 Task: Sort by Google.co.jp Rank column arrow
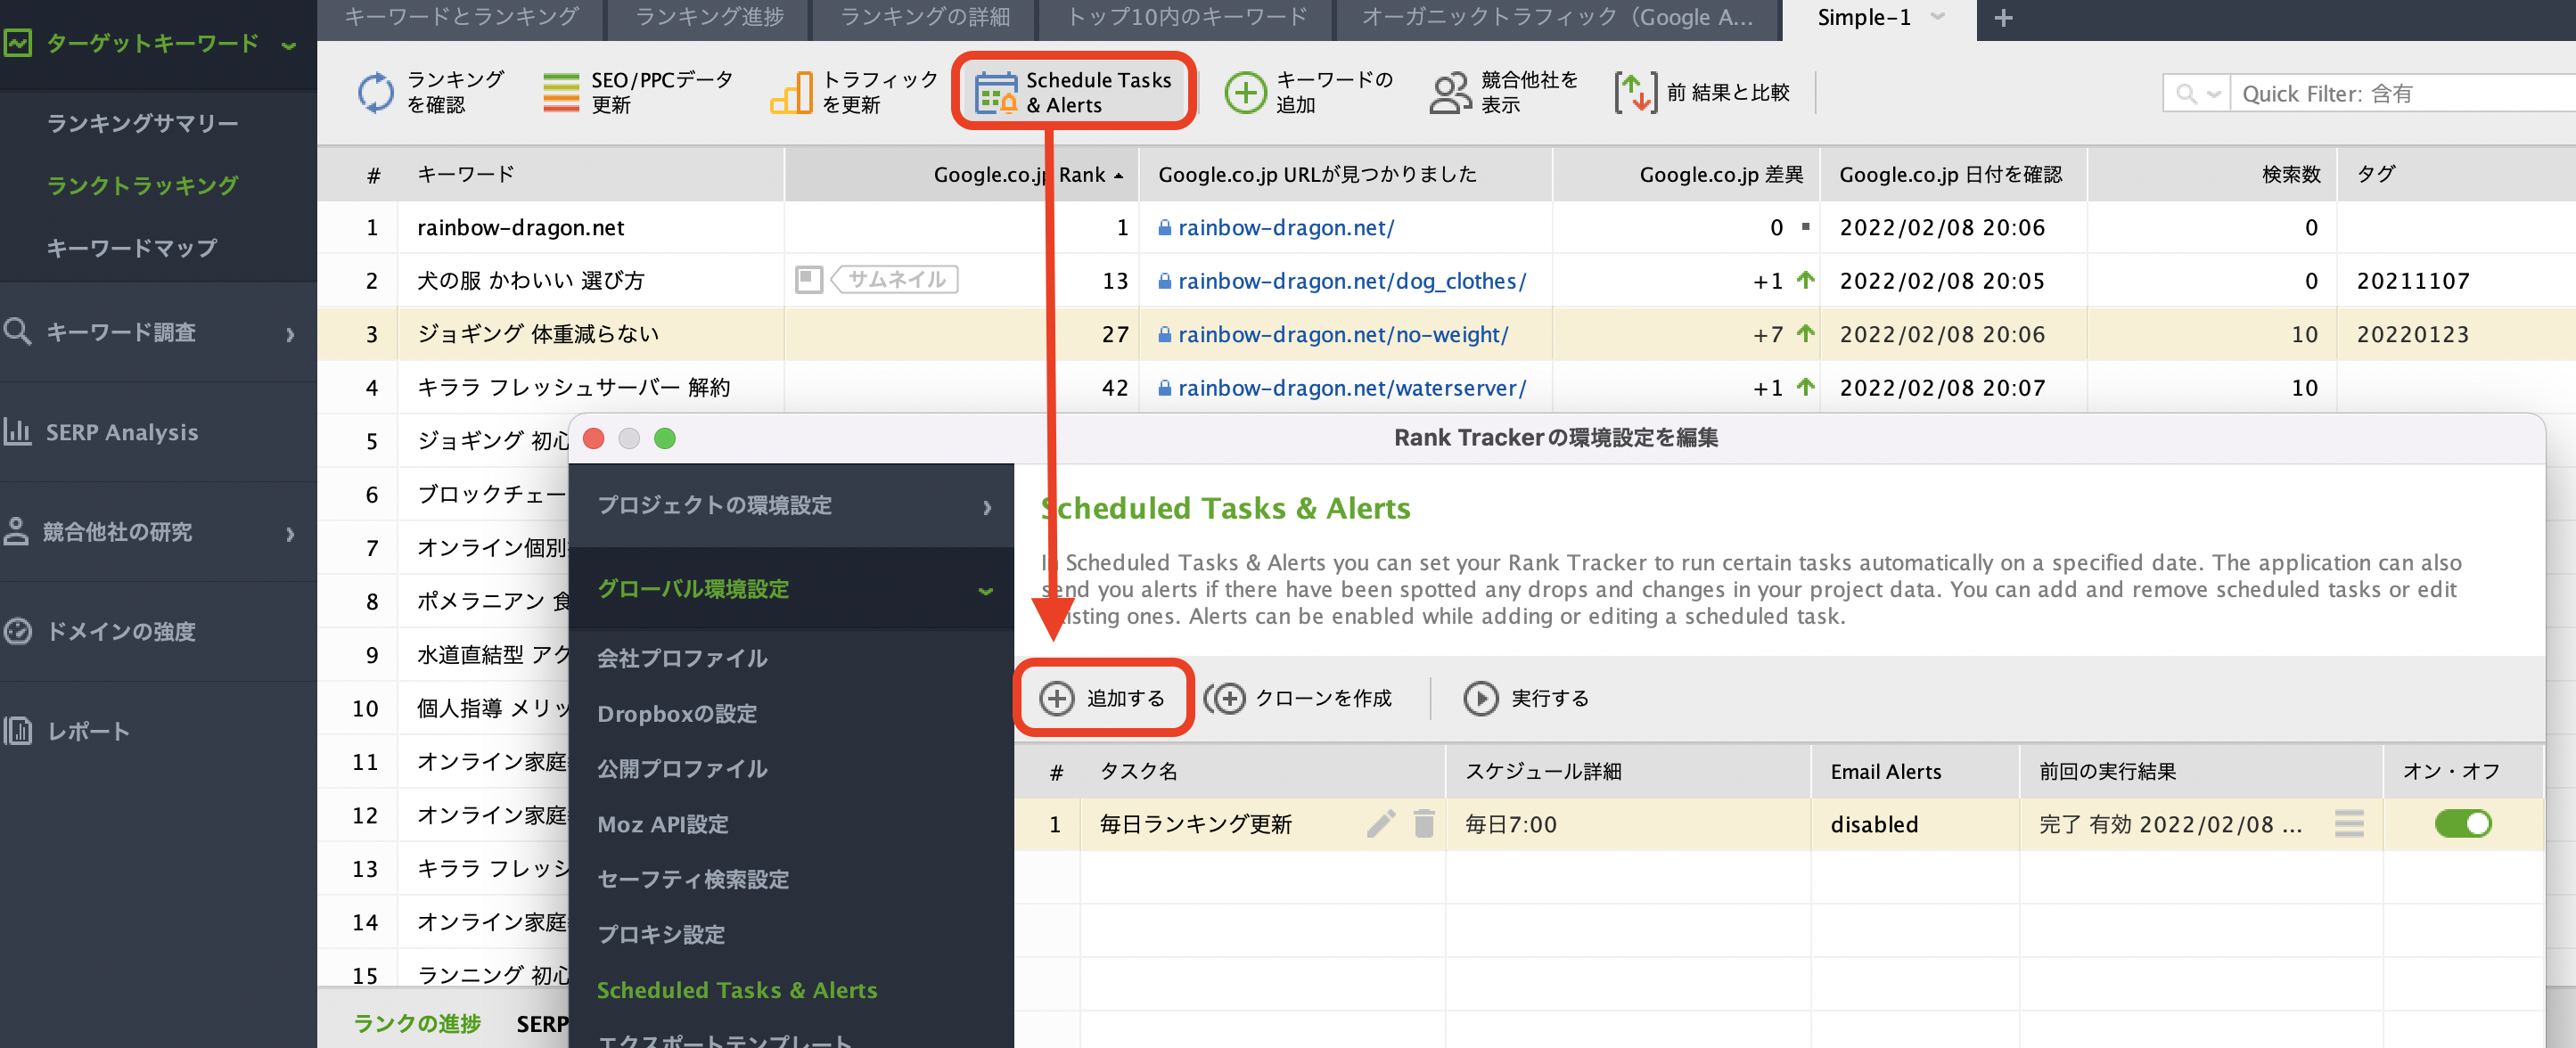[x=1118, y=176]
